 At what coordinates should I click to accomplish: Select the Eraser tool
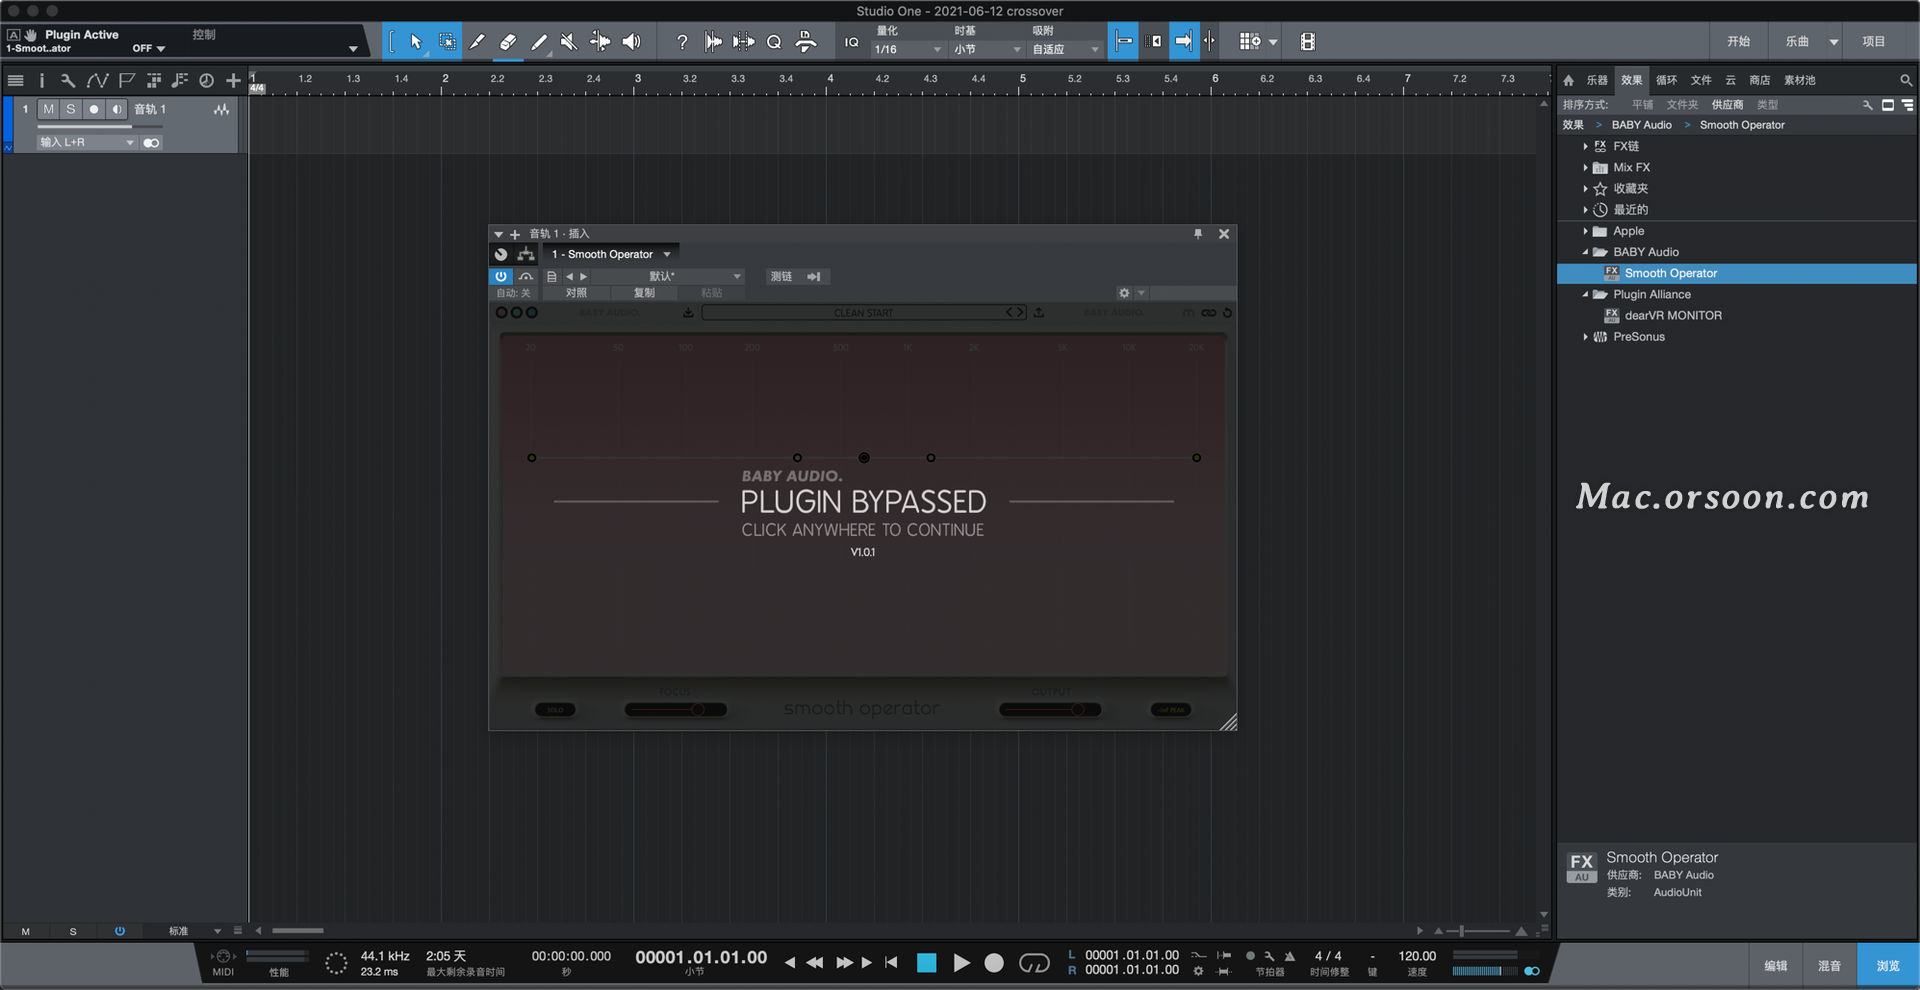pos(508,42)
